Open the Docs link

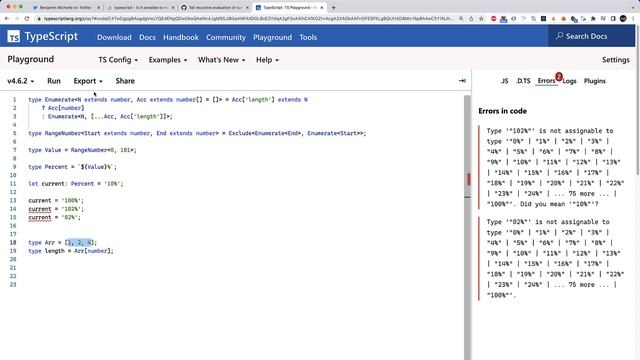point(147,37)
